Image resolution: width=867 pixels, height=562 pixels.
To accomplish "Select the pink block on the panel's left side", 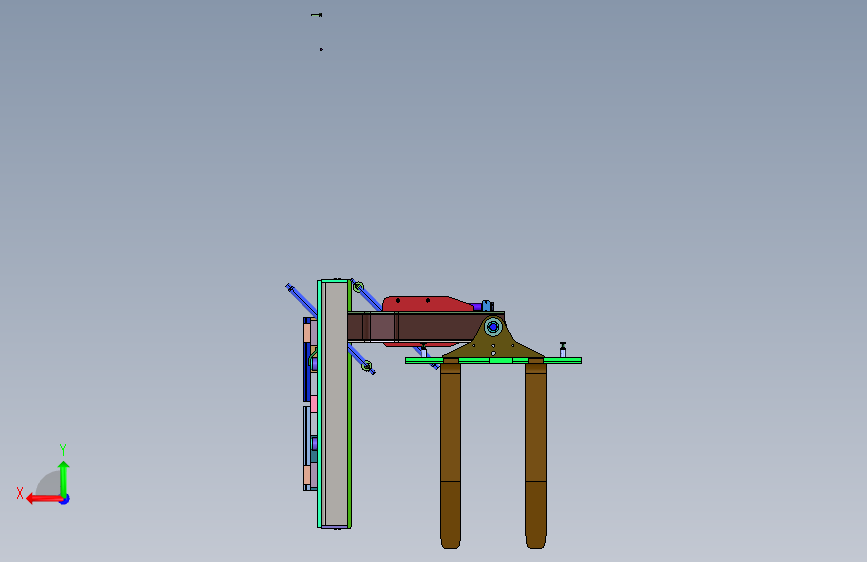I will (314, 404).
